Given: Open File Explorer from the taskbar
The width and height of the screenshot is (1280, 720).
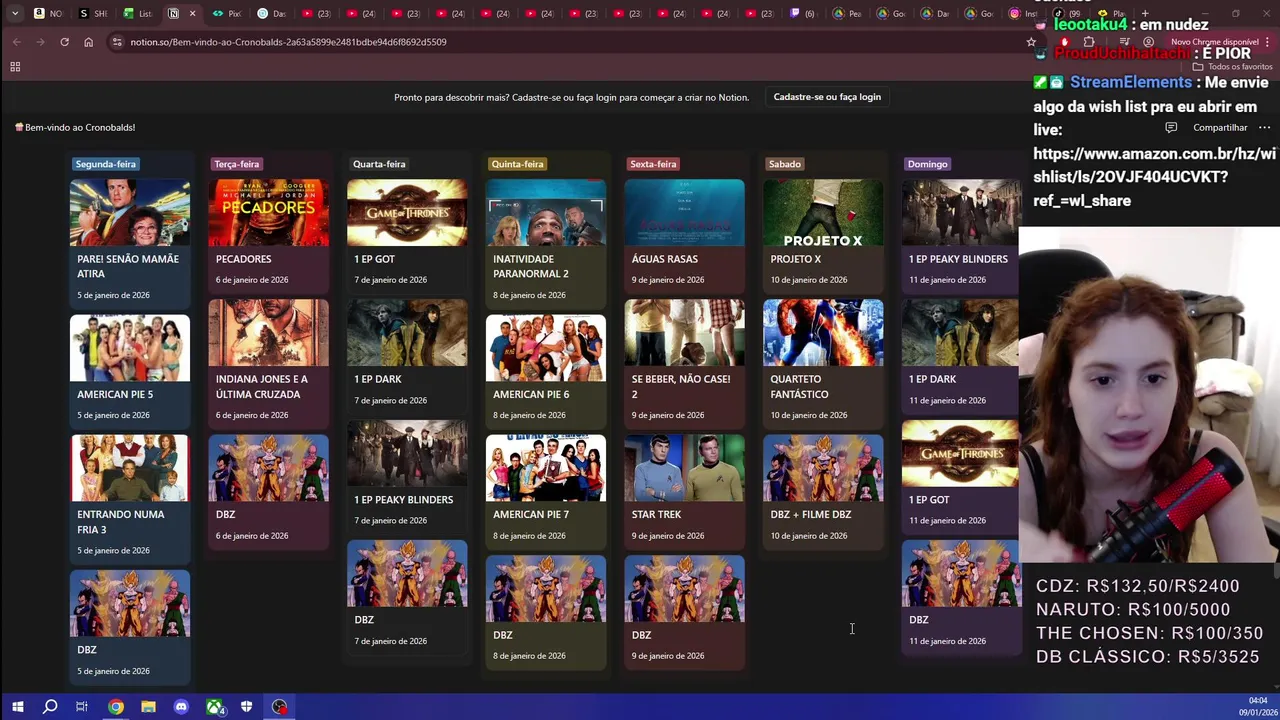Looking at the screenshot, I should click(x=148, y=707).
